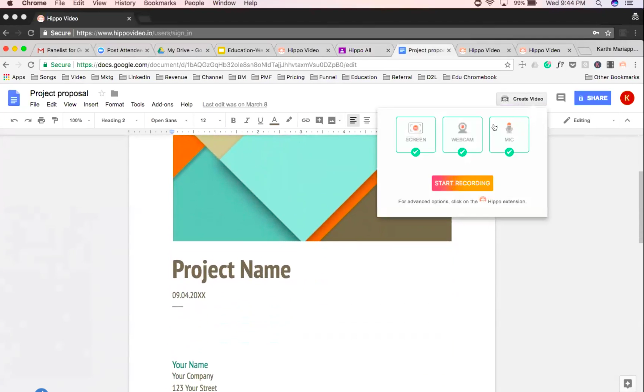Click the Pocket extension icon

[573, 65]
